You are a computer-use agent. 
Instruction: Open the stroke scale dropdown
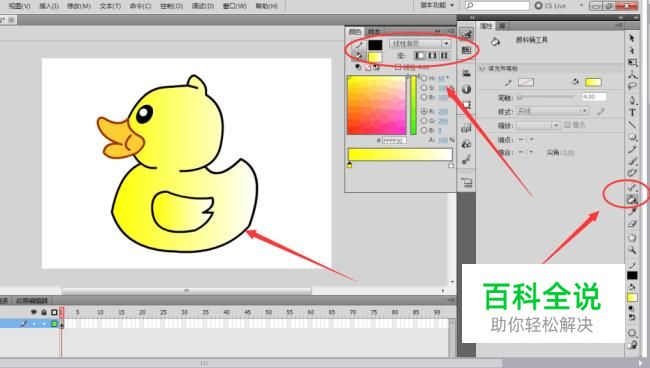pyautogui.click(x=538, y=125)
